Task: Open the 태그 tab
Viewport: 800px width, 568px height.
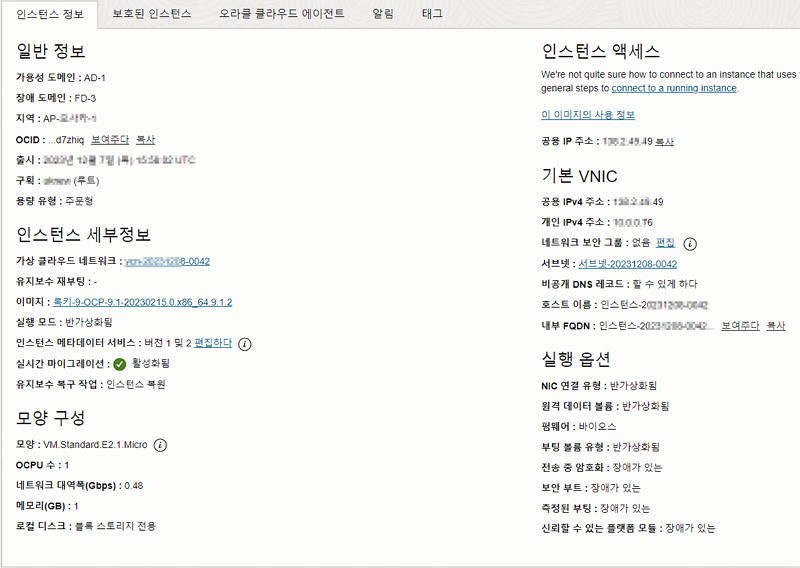Action: [432, 14]
